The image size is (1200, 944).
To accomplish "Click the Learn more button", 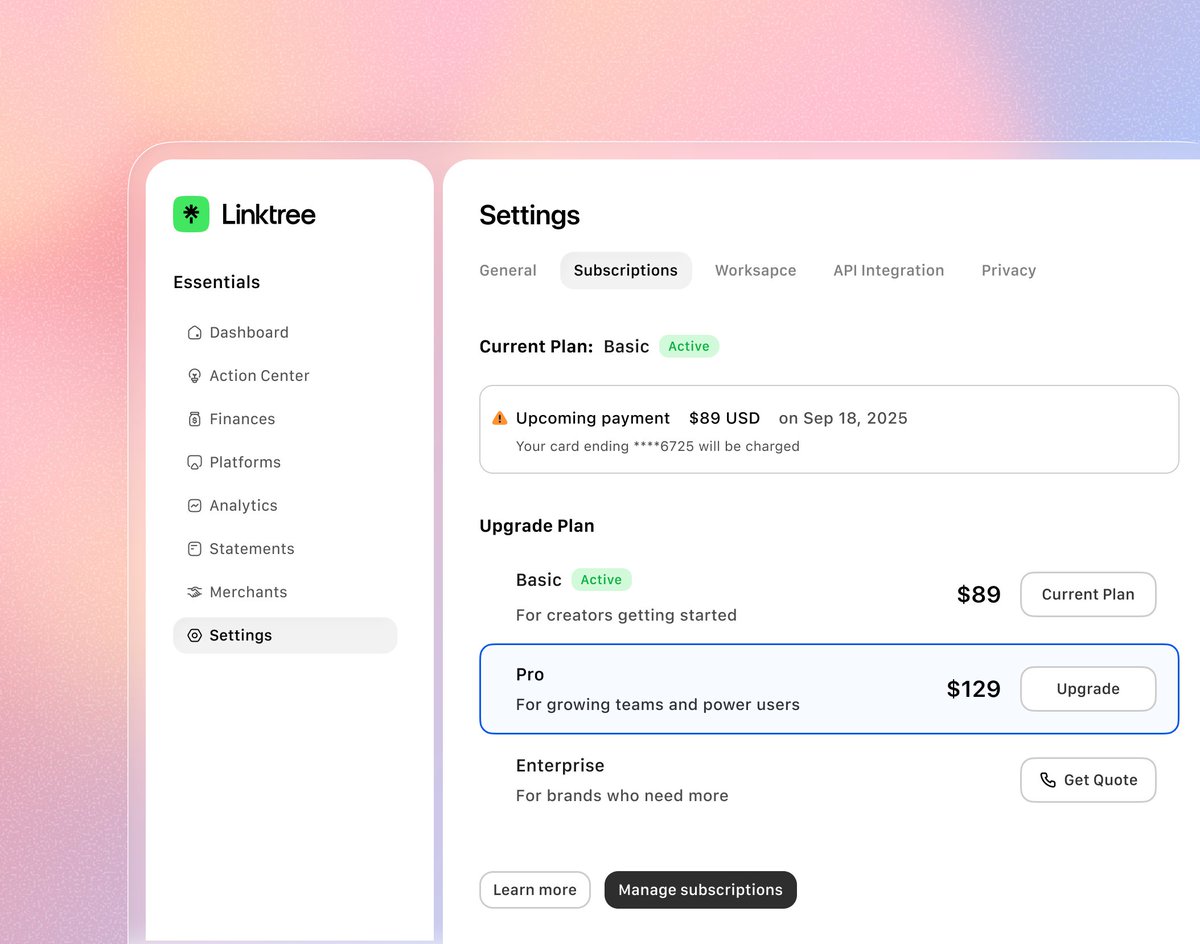I will point(535,890).
